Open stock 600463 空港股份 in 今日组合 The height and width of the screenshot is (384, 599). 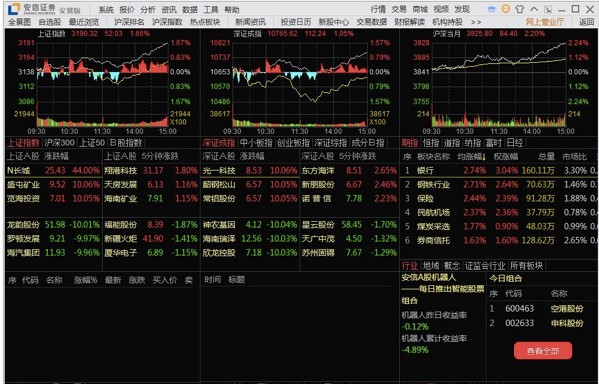542,309
